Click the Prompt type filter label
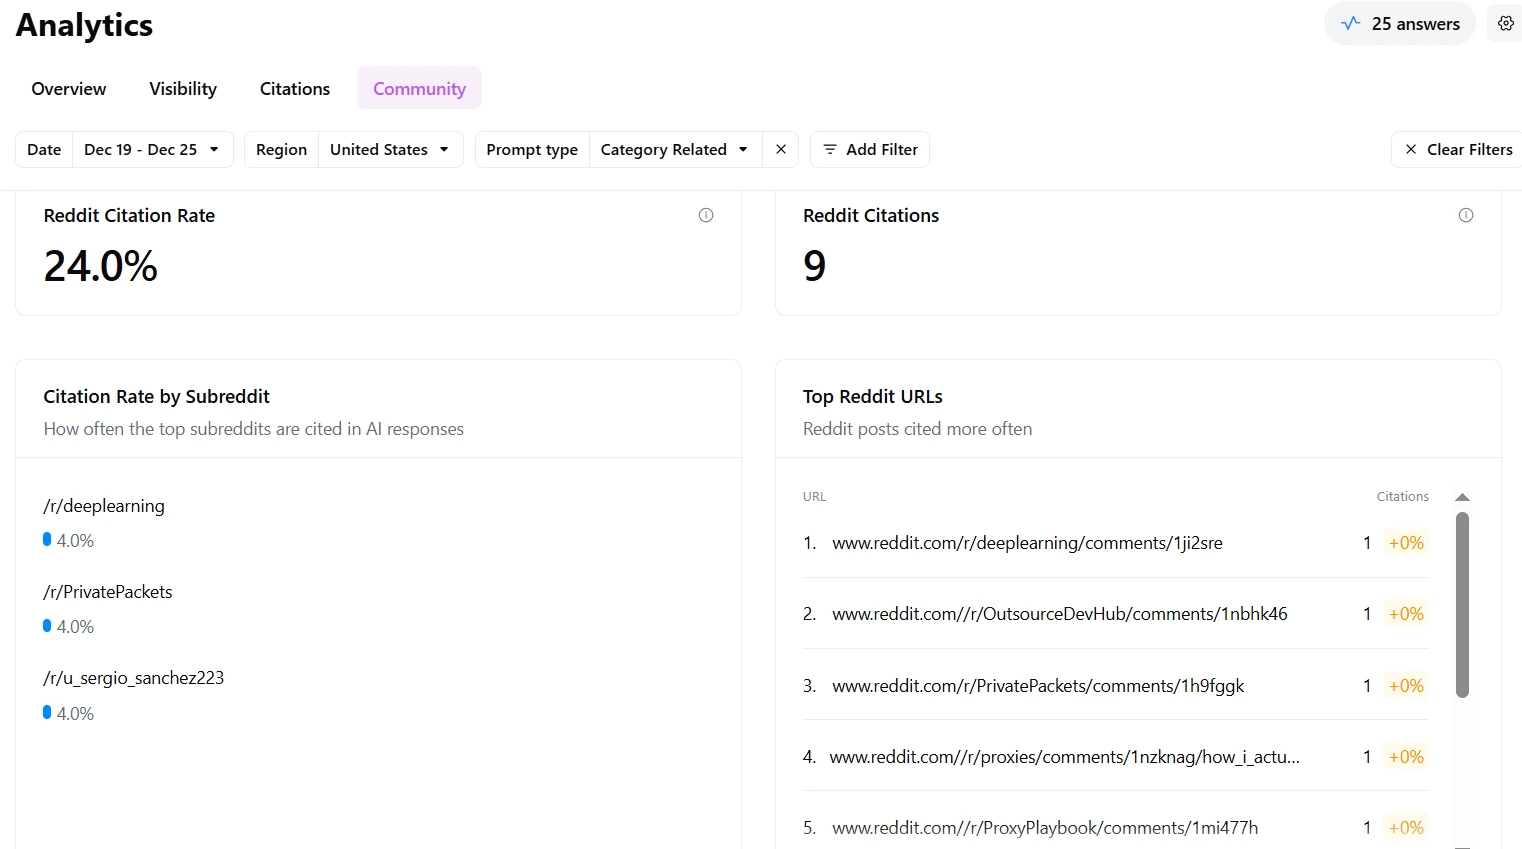 532,149
